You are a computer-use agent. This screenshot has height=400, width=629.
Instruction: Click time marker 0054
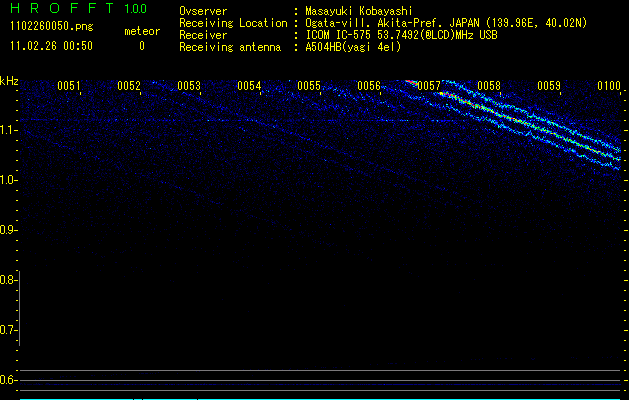coord(249,86)
